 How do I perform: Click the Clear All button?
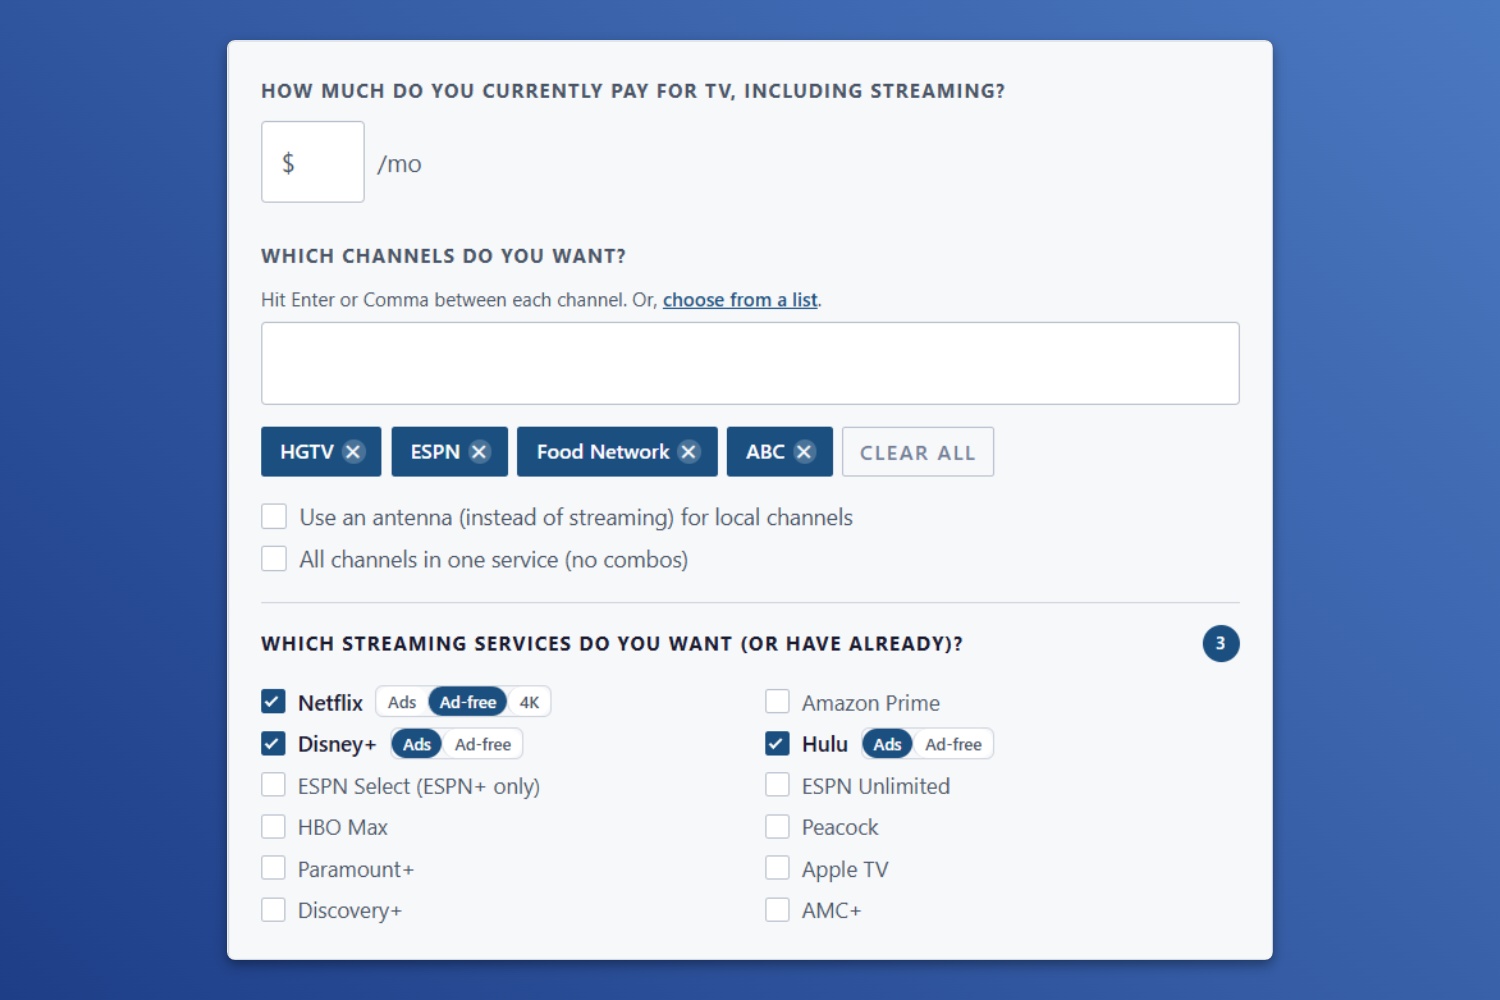pos(918,452)
